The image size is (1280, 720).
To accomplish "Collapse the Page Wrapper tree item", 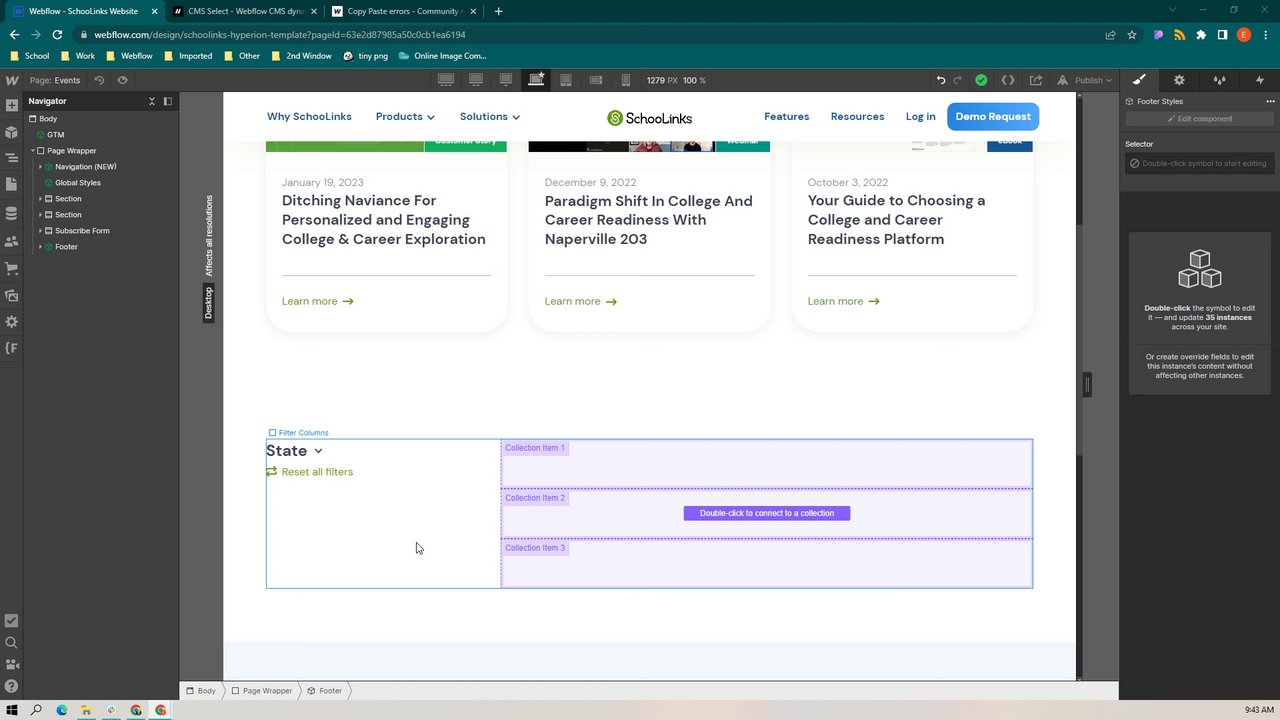I will click(32, 151).
